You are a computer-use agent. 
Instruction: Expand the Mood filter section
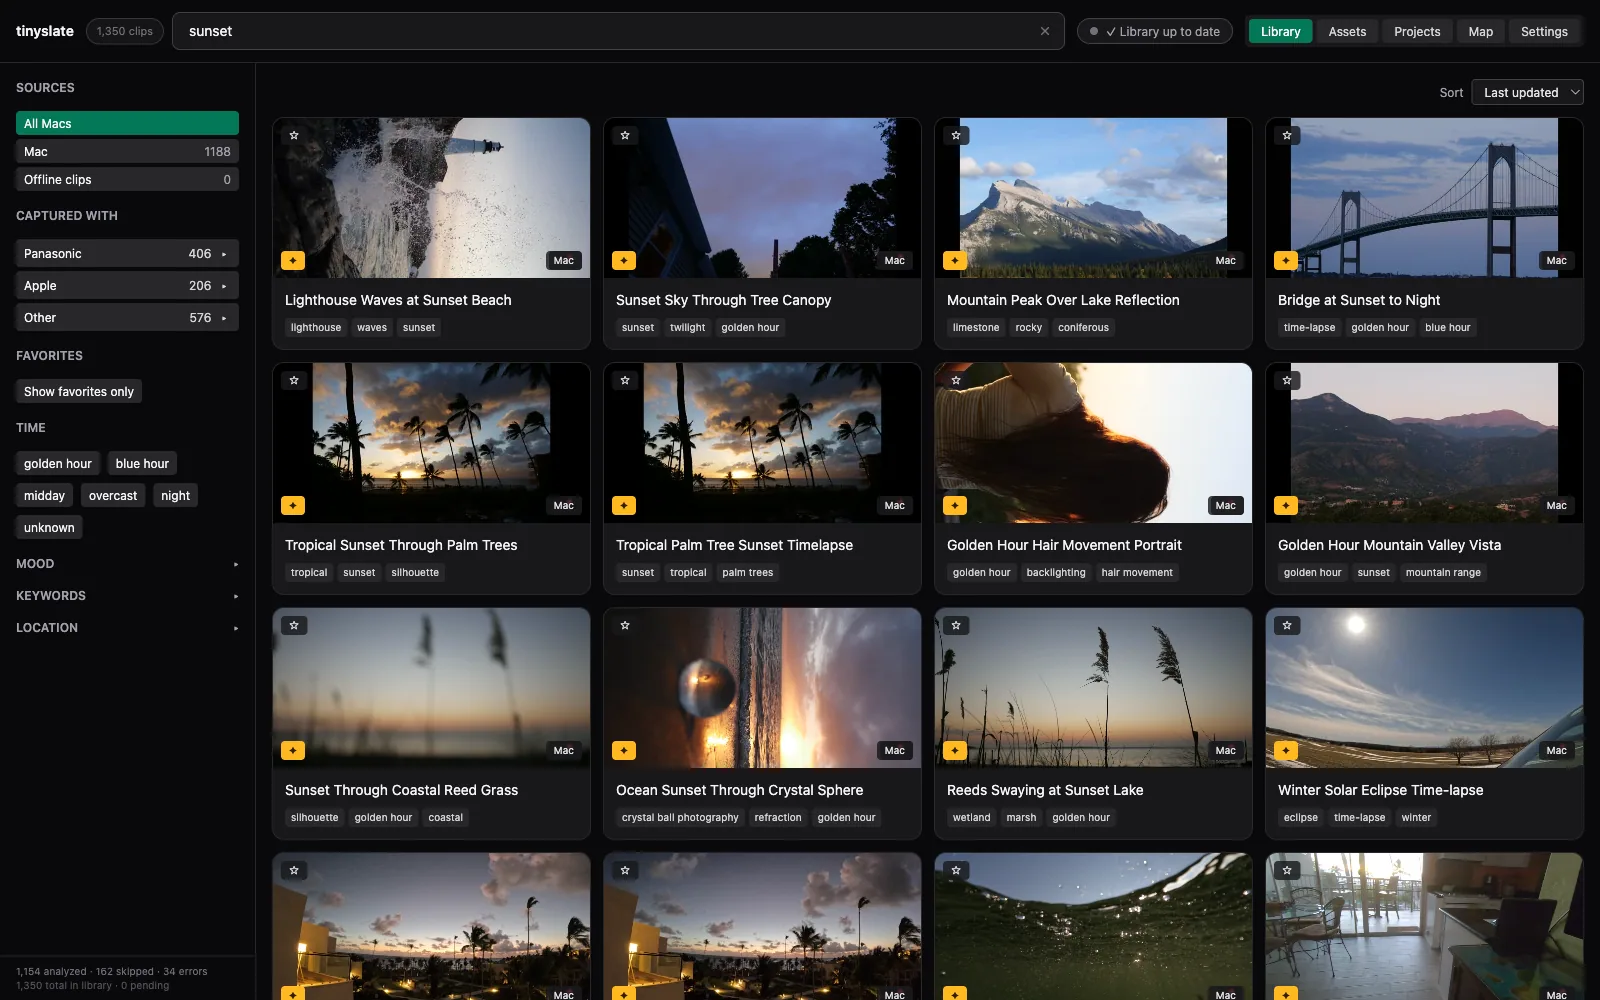pyautogui.click(x=127, y=564)
